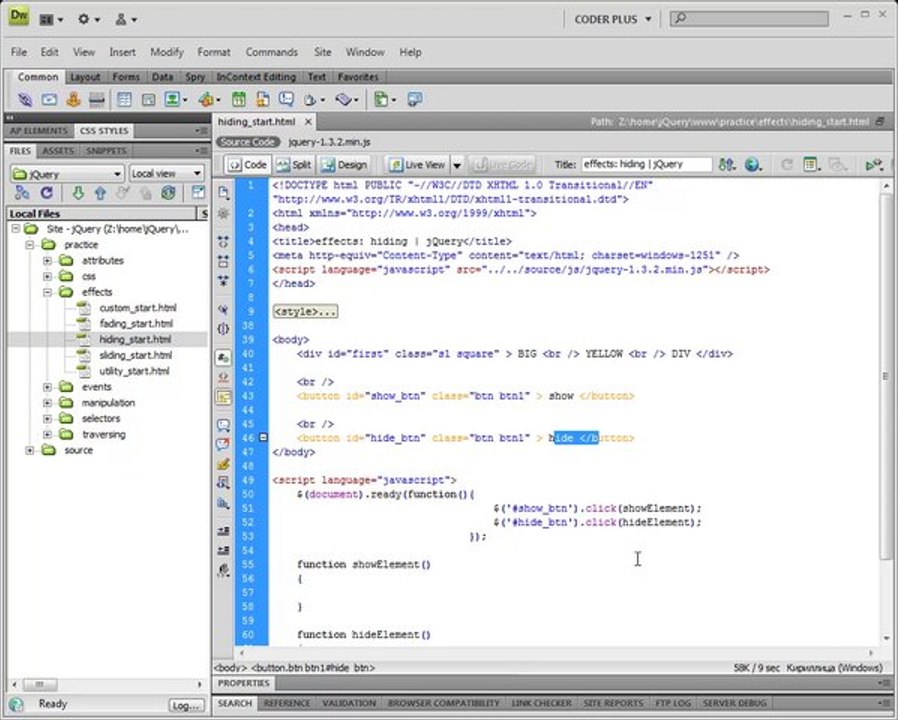The height and width of the screenshot is (720, 898).
Task: Select <button.btn.btn1#hide_btn> in tag selector
Action: 313,668
